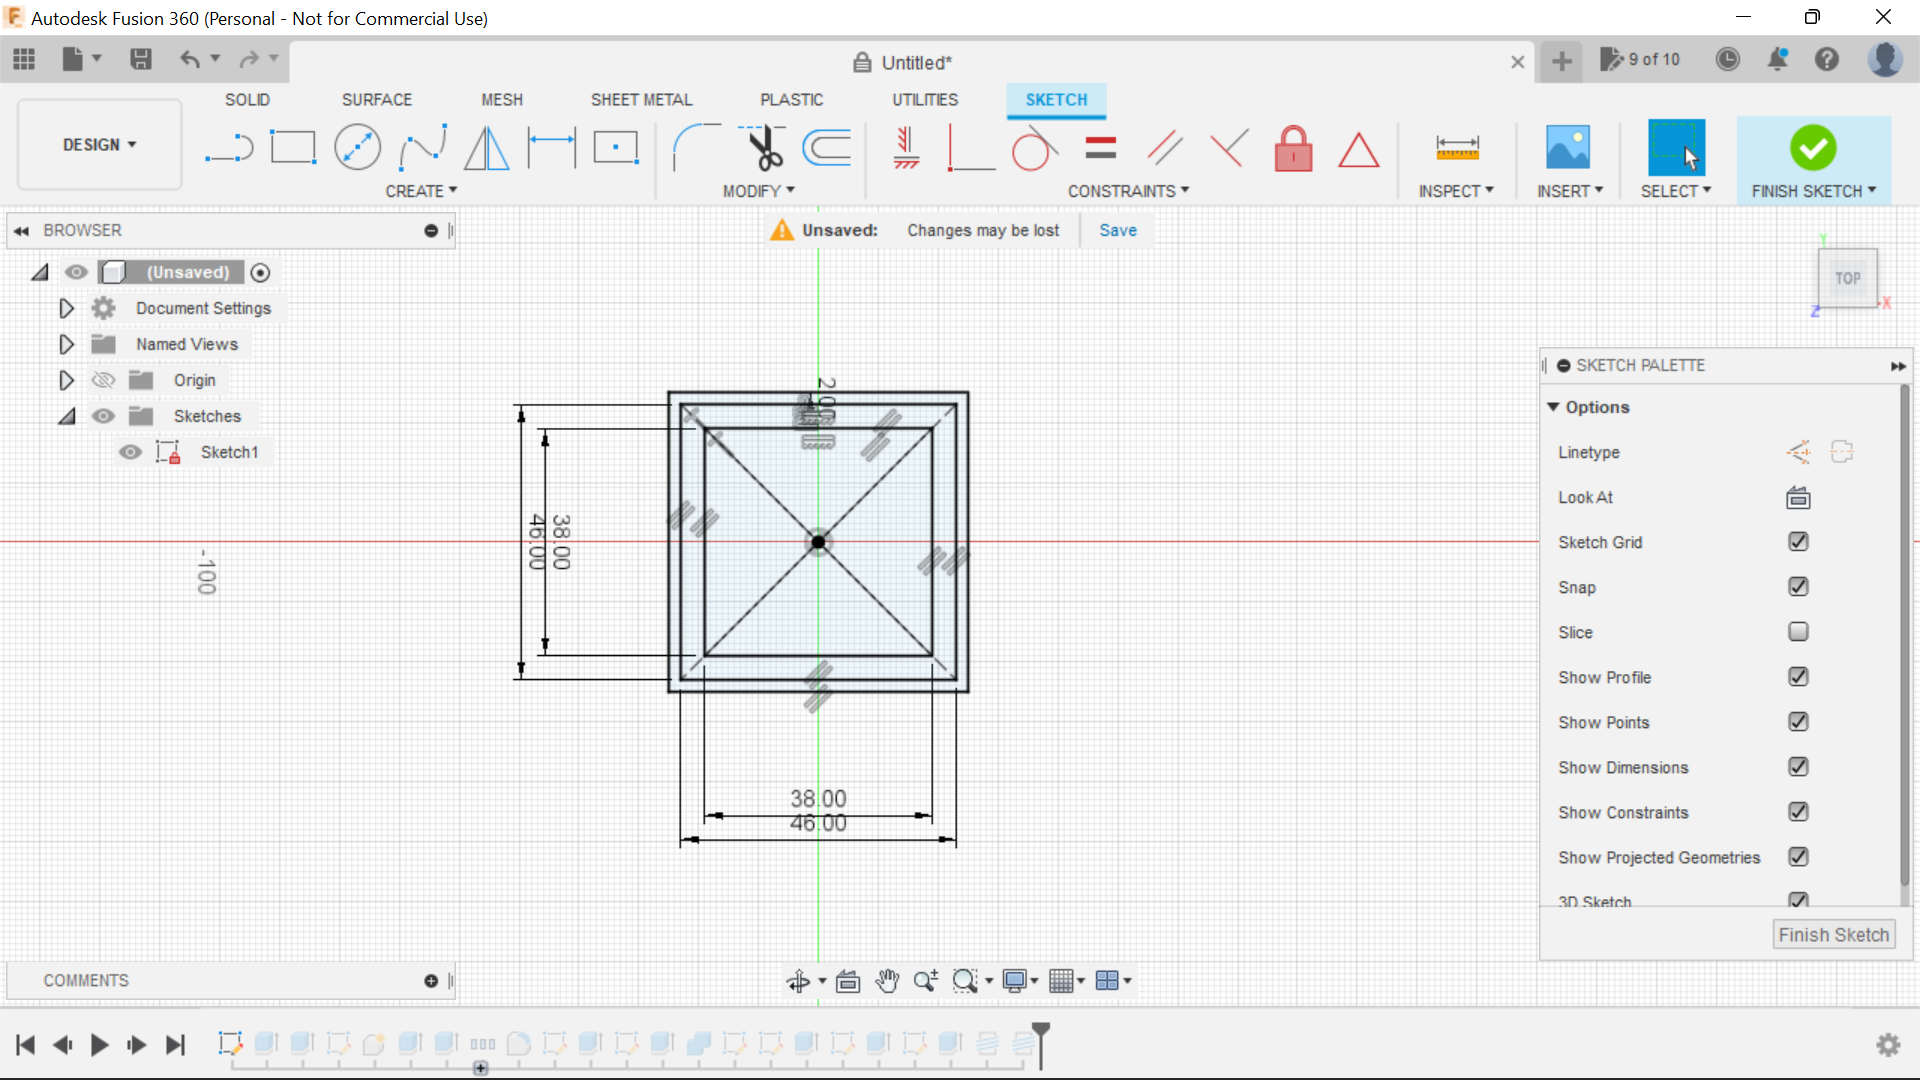
Task: Enable the Slice checkbox
Action: click(1798, 631)
